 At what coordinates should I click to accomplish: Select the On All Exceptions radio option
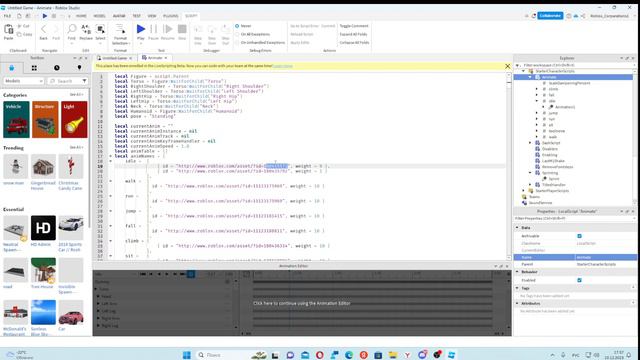237,34
